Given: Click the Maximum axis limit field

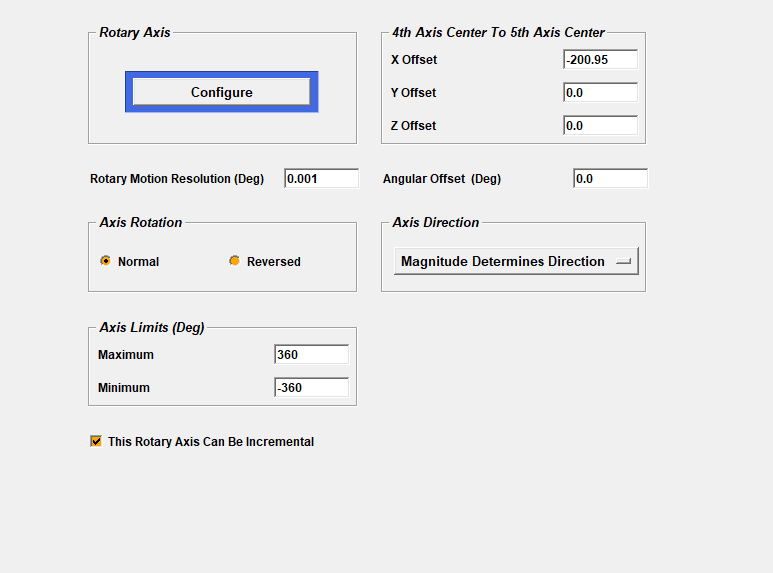Looking at the screenshot, I should tap(311, 355).
